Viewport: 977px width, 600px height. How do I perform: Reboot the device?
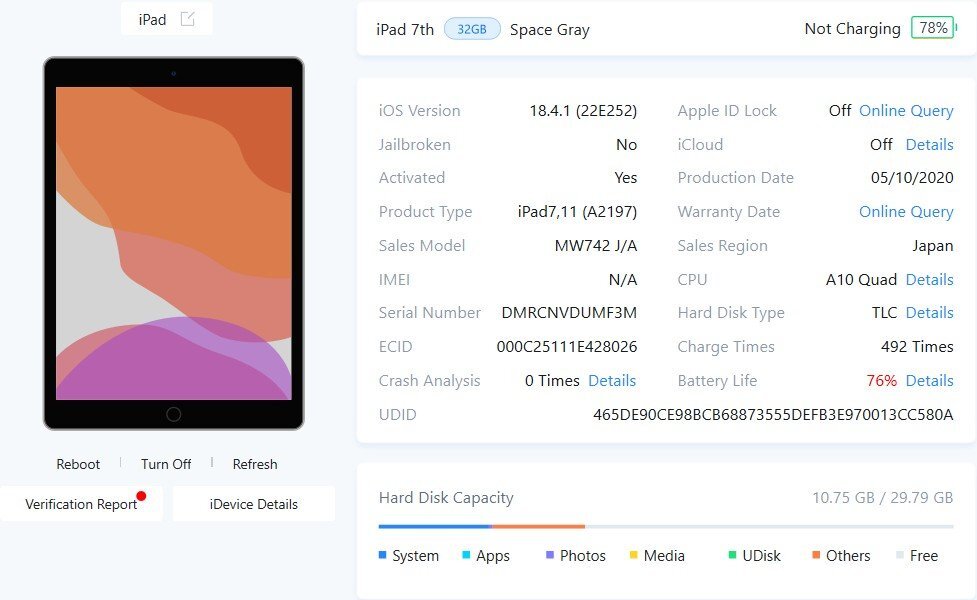78,464
